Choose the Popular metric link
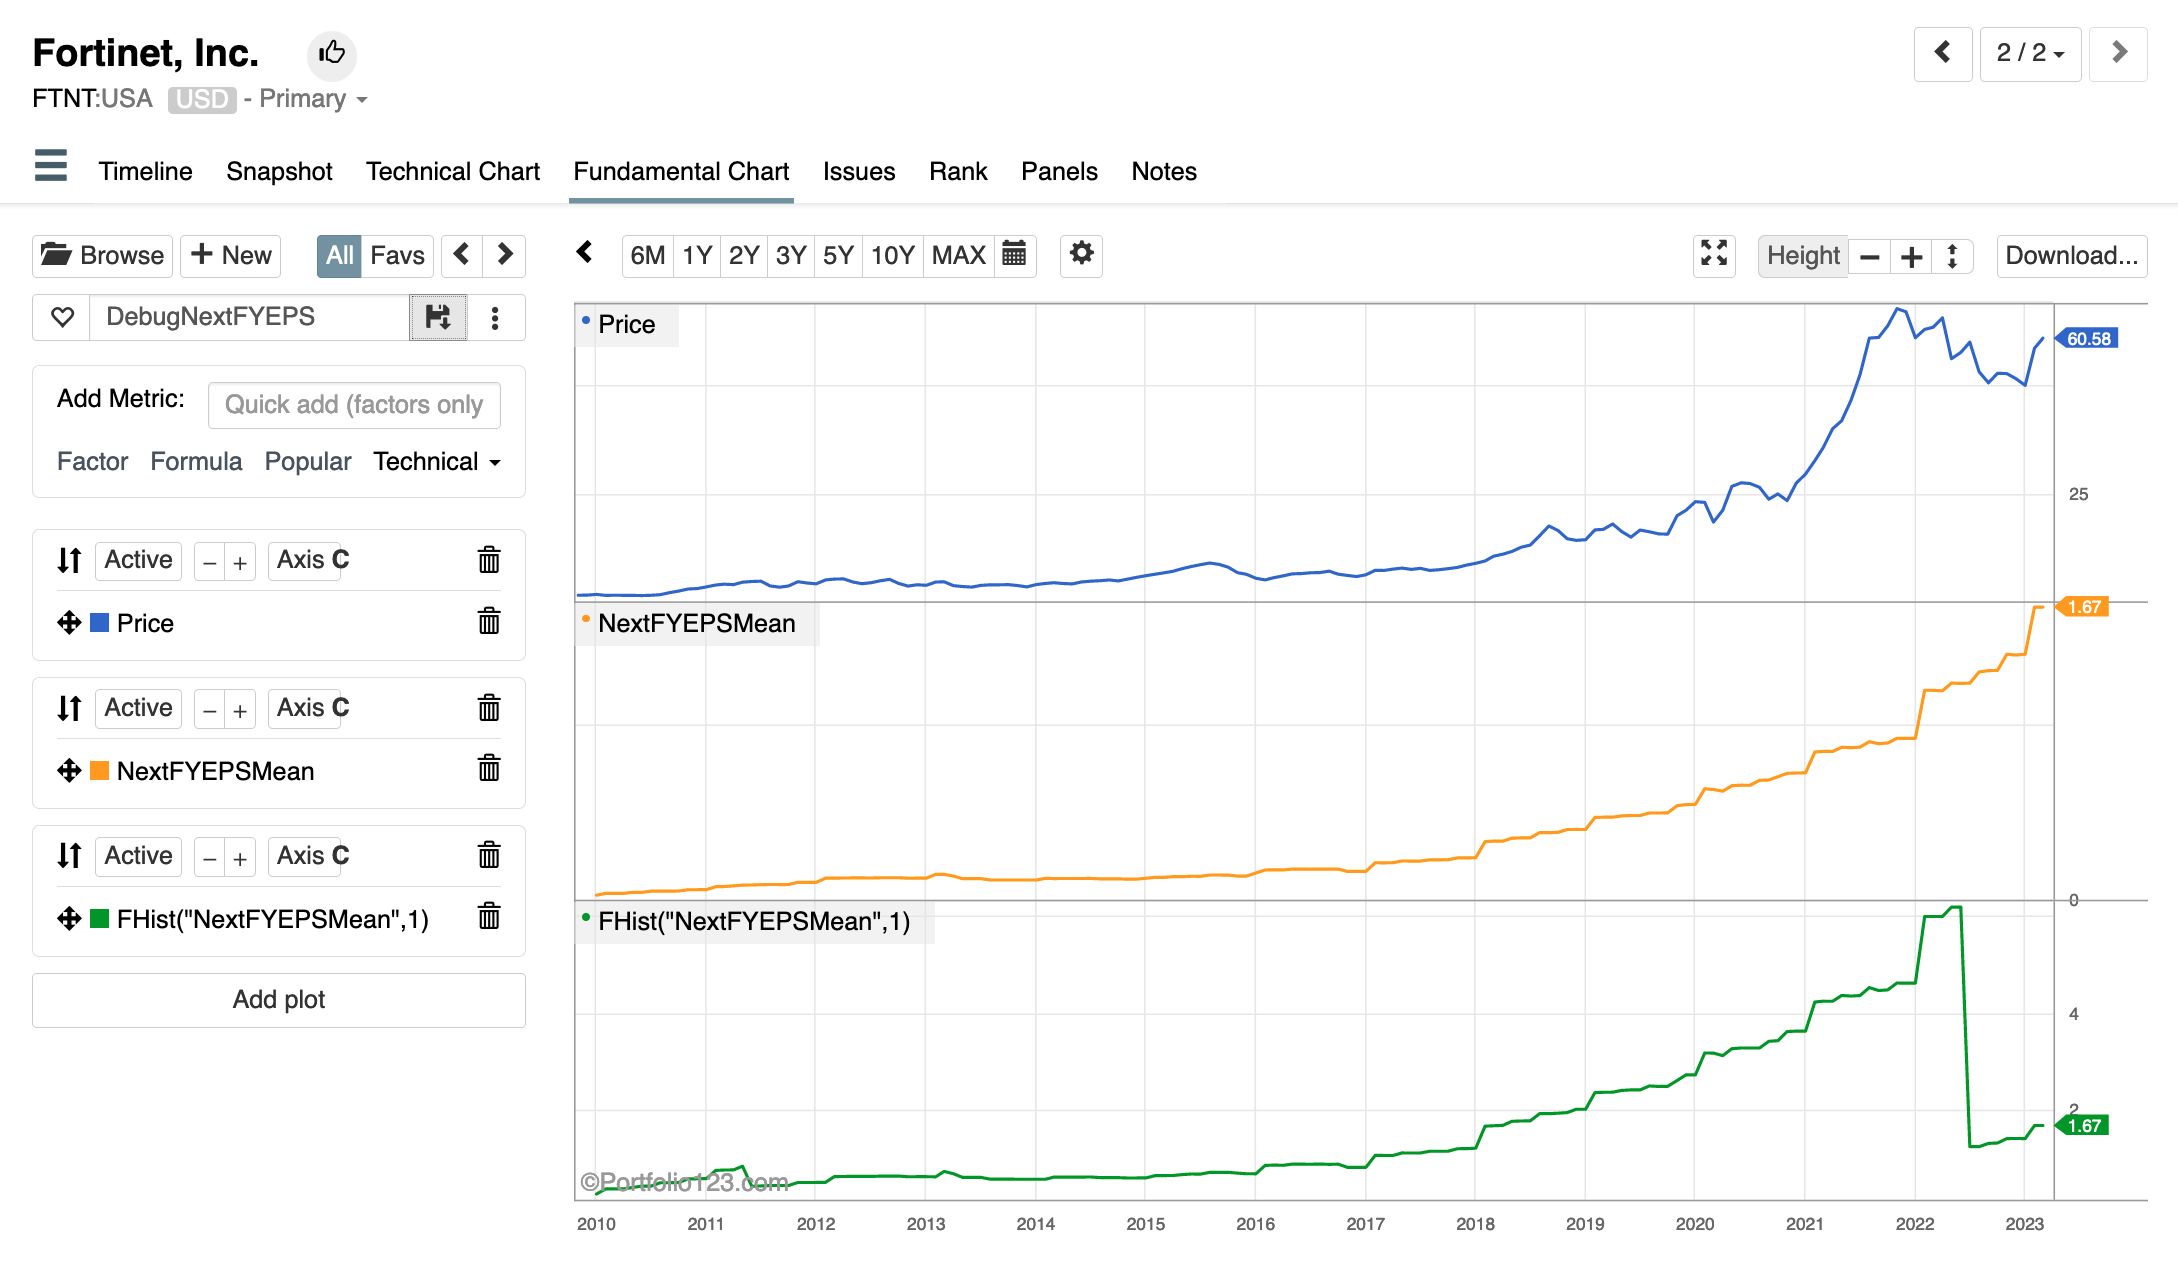Screen dimensions: 2178x1272 click(x=308, y=461)
